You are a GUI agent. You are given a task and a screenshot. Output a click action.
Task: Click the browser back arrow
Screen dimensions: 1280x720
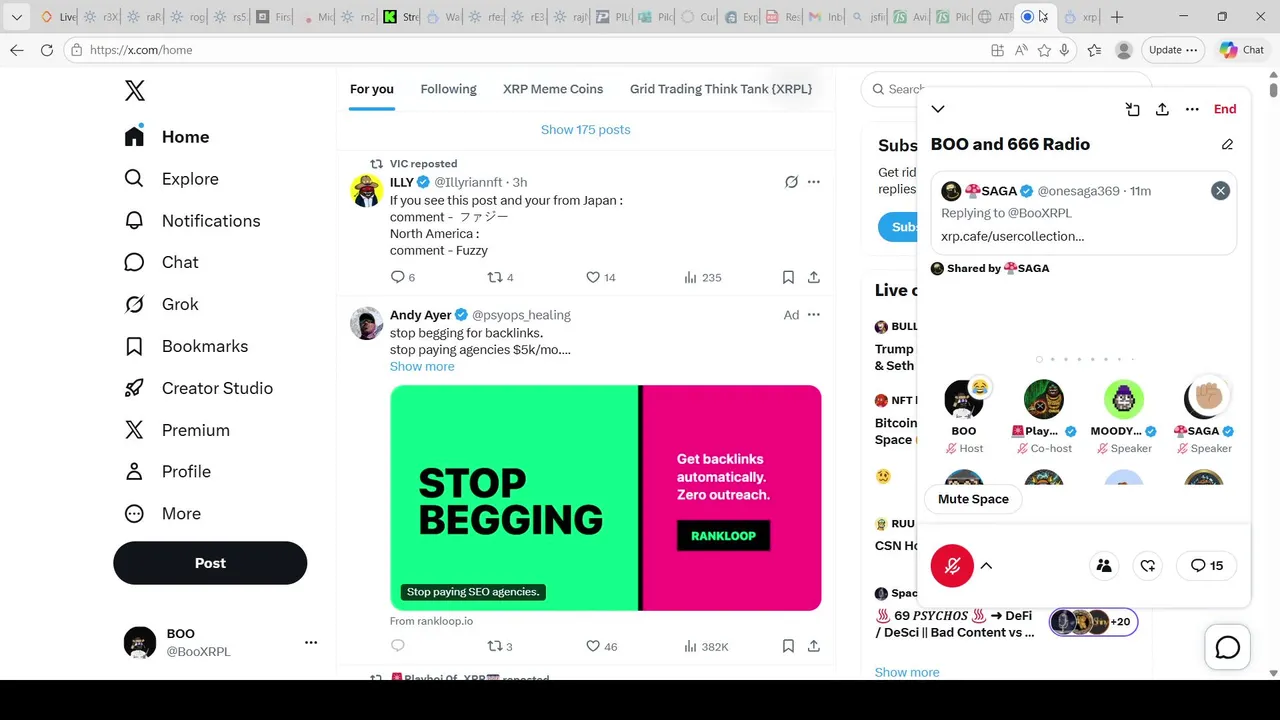(17, 50)
